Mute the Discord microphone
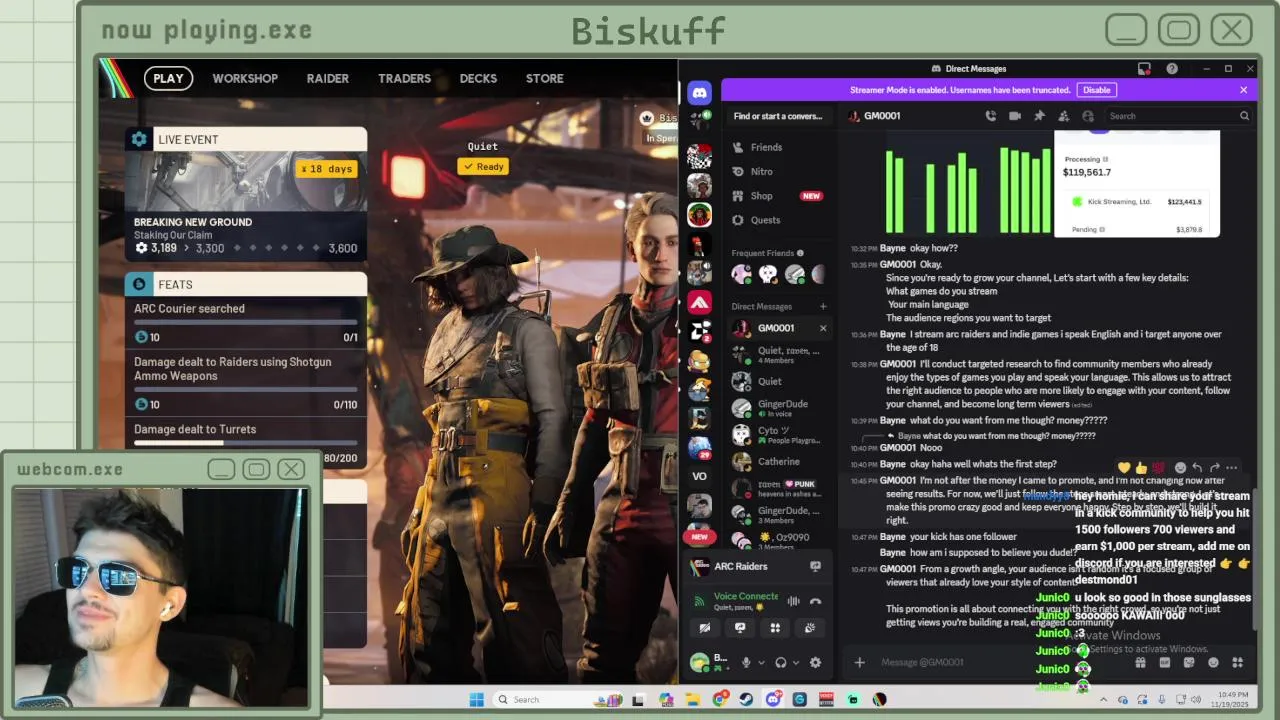This screenshot has width=1280, height=720. (x=745, y=662)
